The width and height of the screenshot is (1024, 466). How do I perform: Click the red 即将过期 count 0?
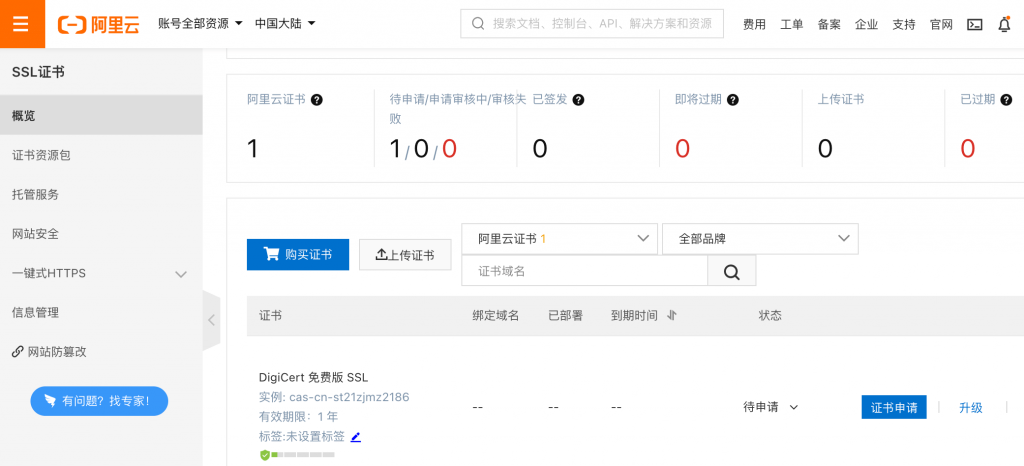tap(682, 149)
